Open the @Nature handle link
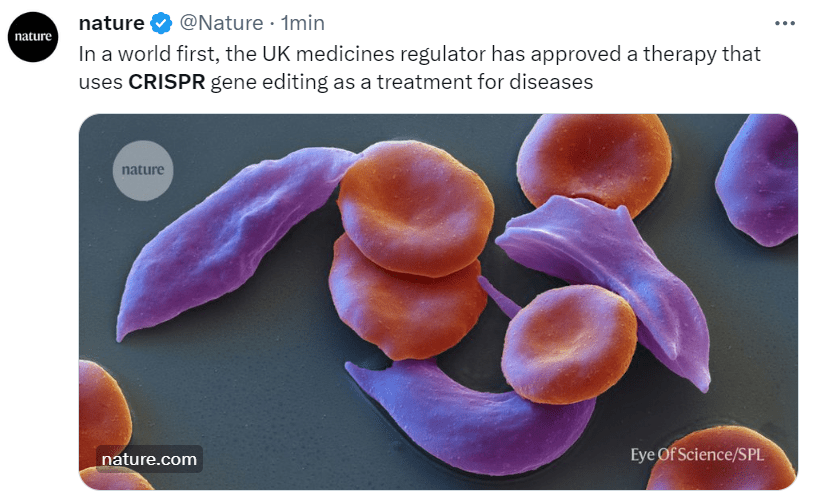 [221, 23]
